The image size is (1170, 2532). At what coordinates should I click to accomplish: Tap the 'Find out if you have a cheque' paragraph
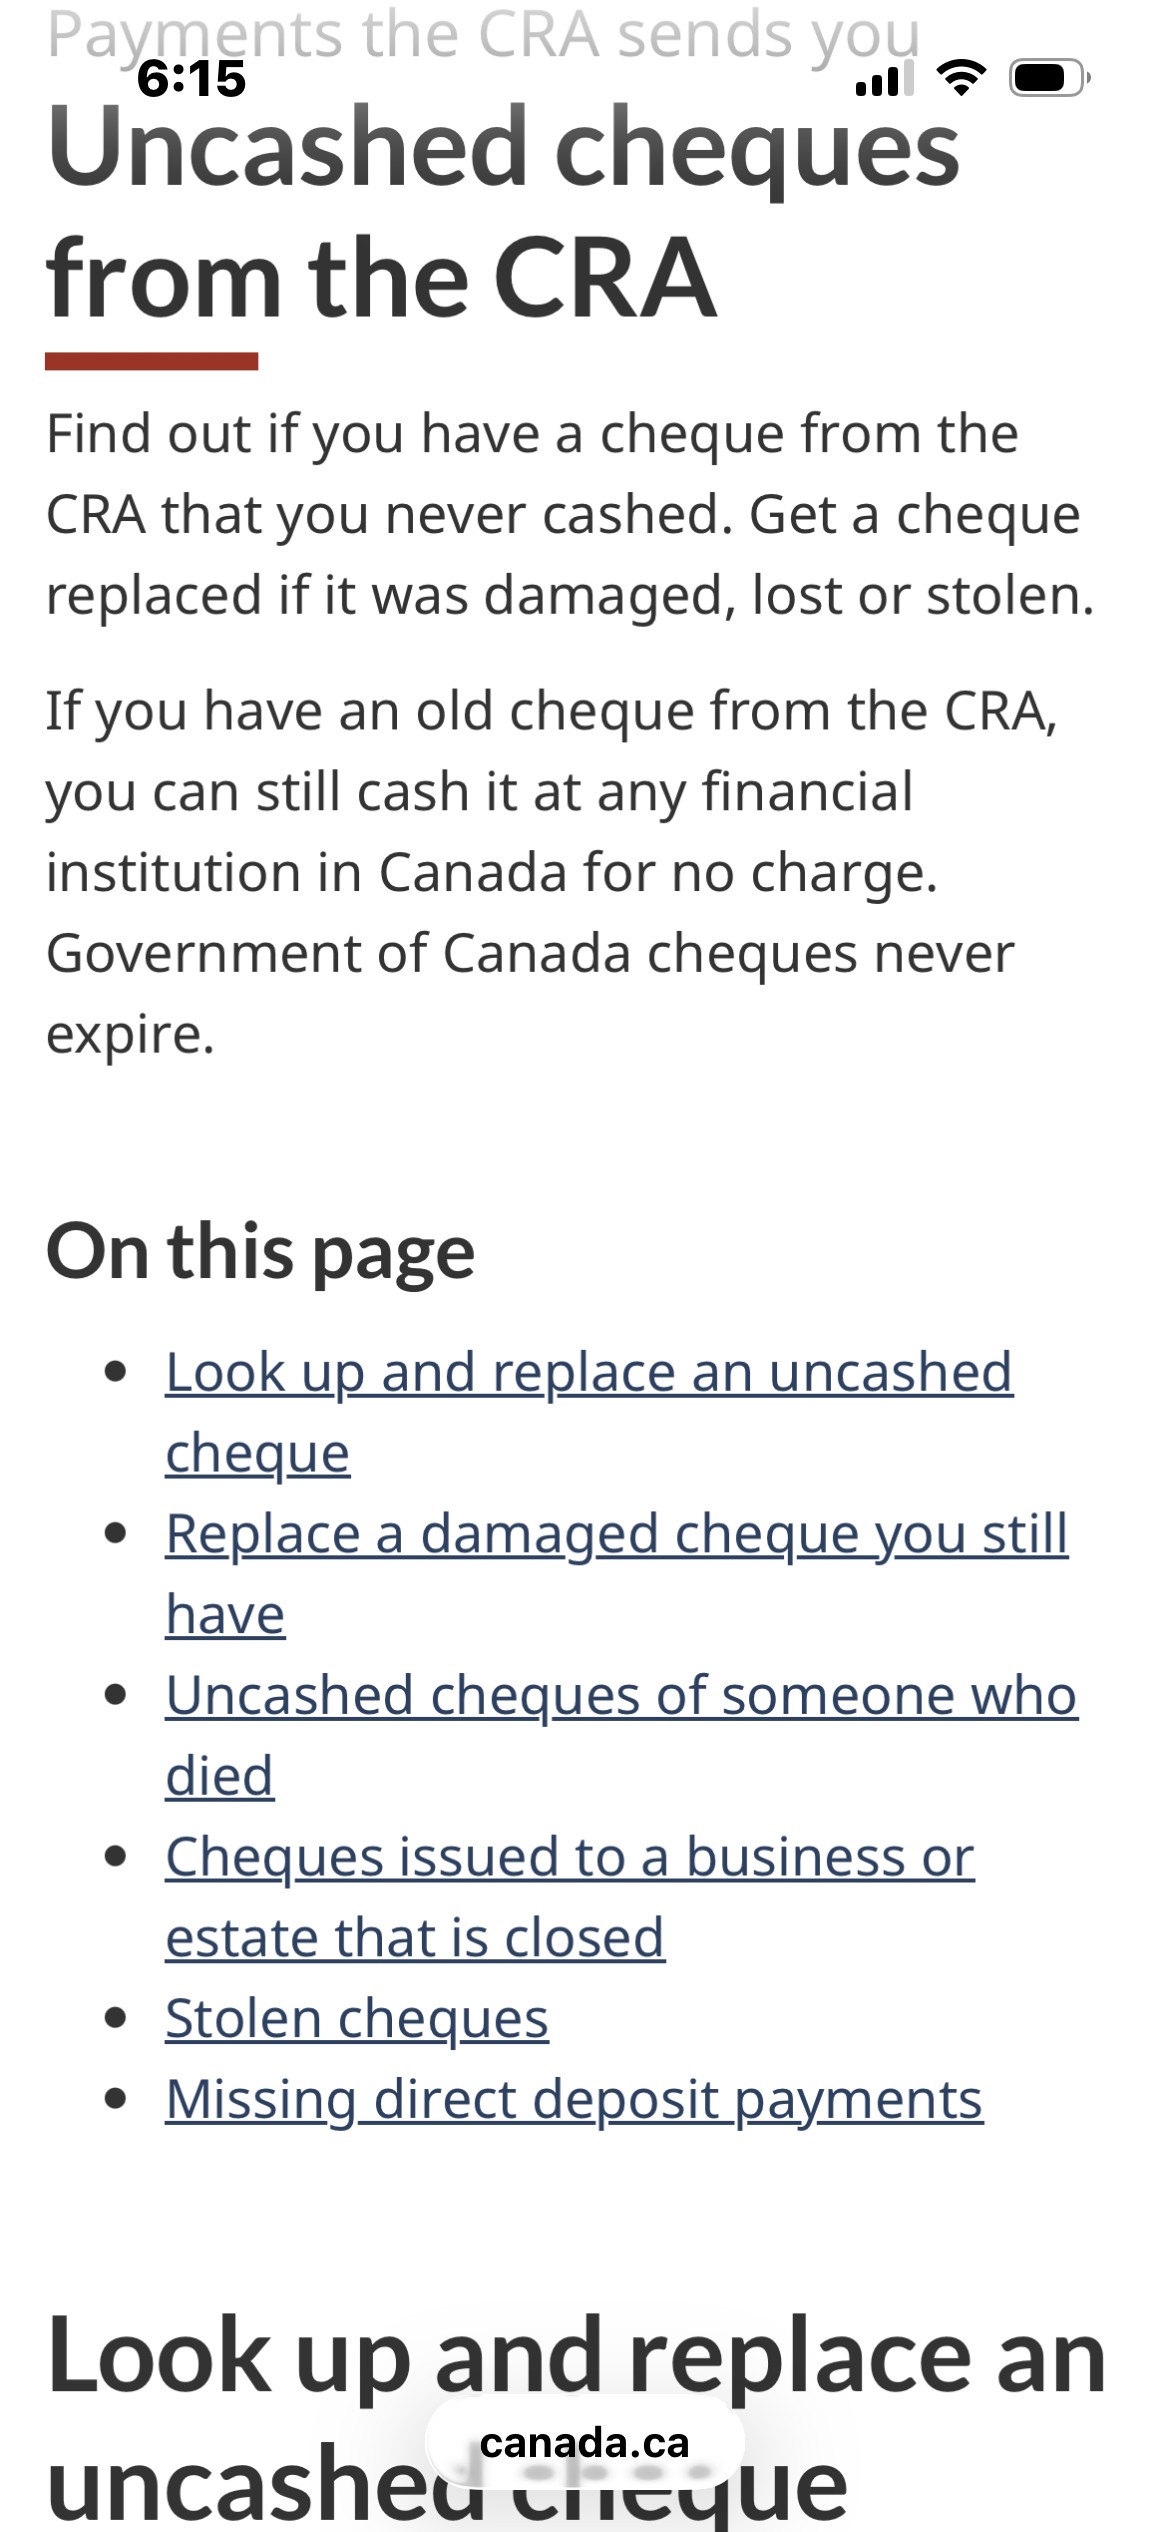coord(570,514)
